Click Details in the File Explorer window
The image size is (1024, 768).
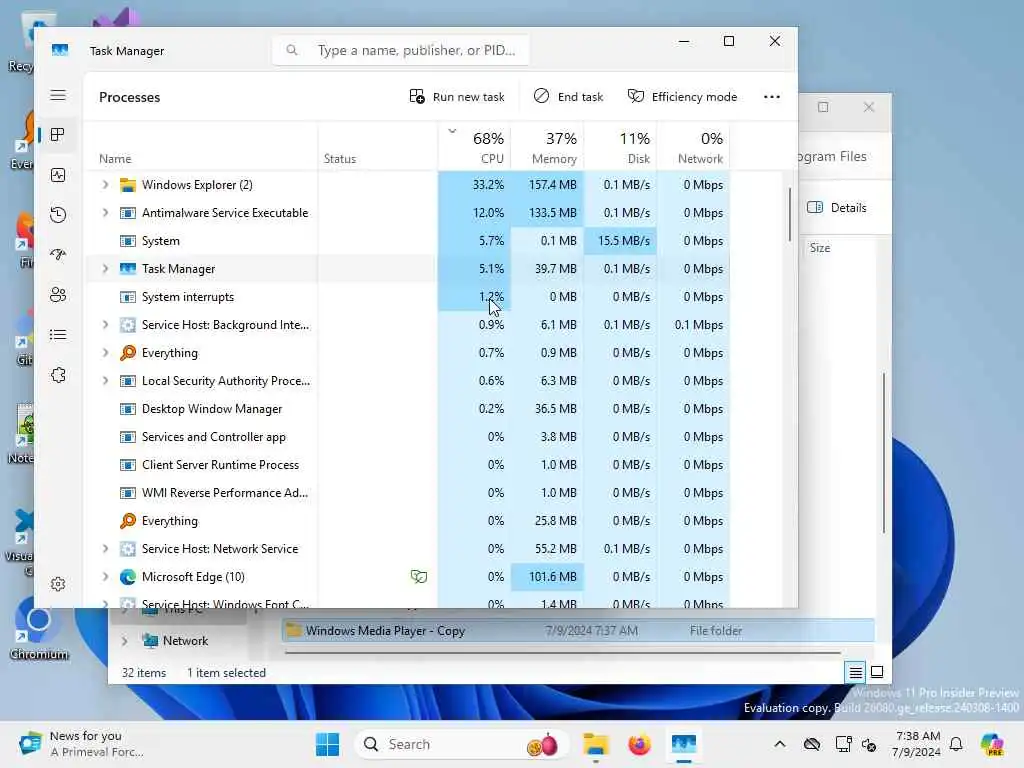coord(837,208)
